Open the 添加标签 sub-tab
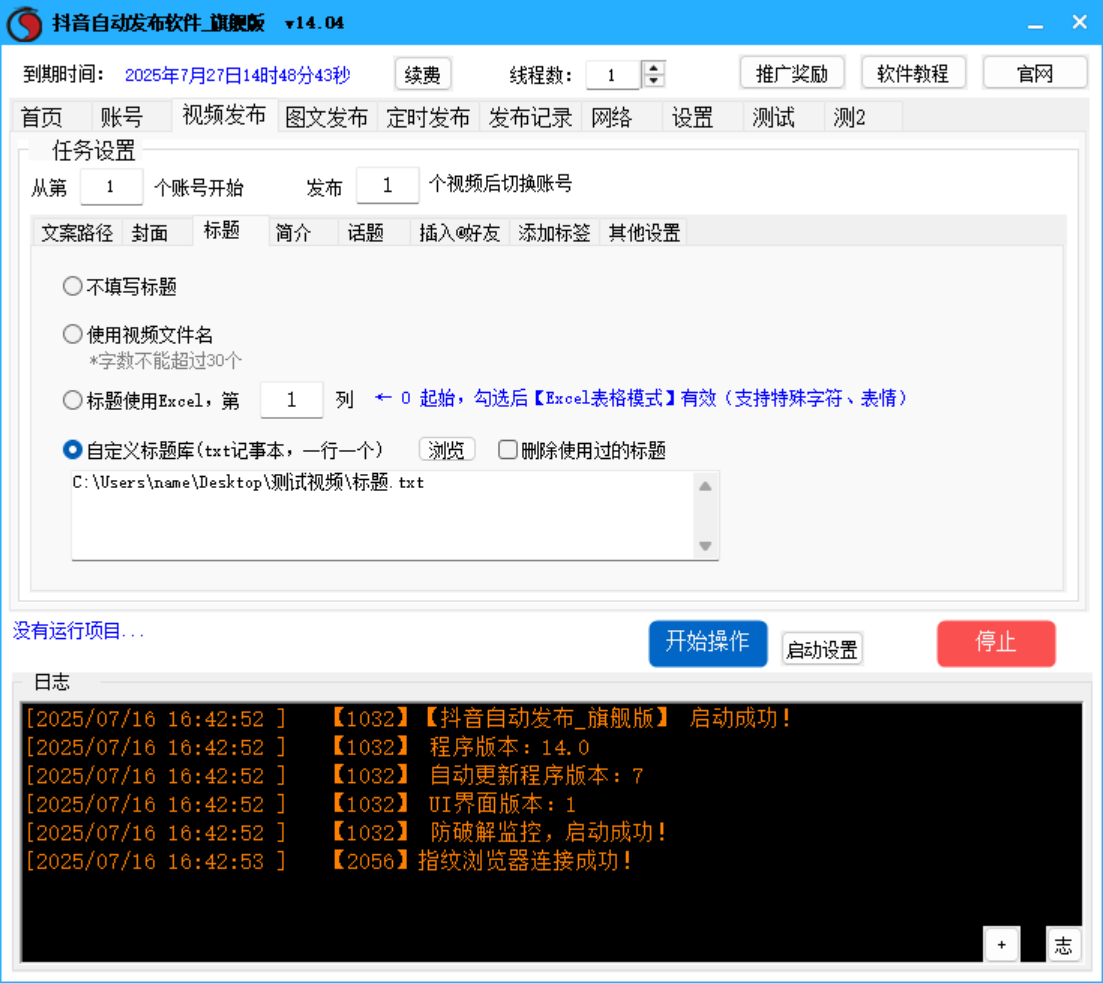The image size is (1103, 983). coord(554,233)
